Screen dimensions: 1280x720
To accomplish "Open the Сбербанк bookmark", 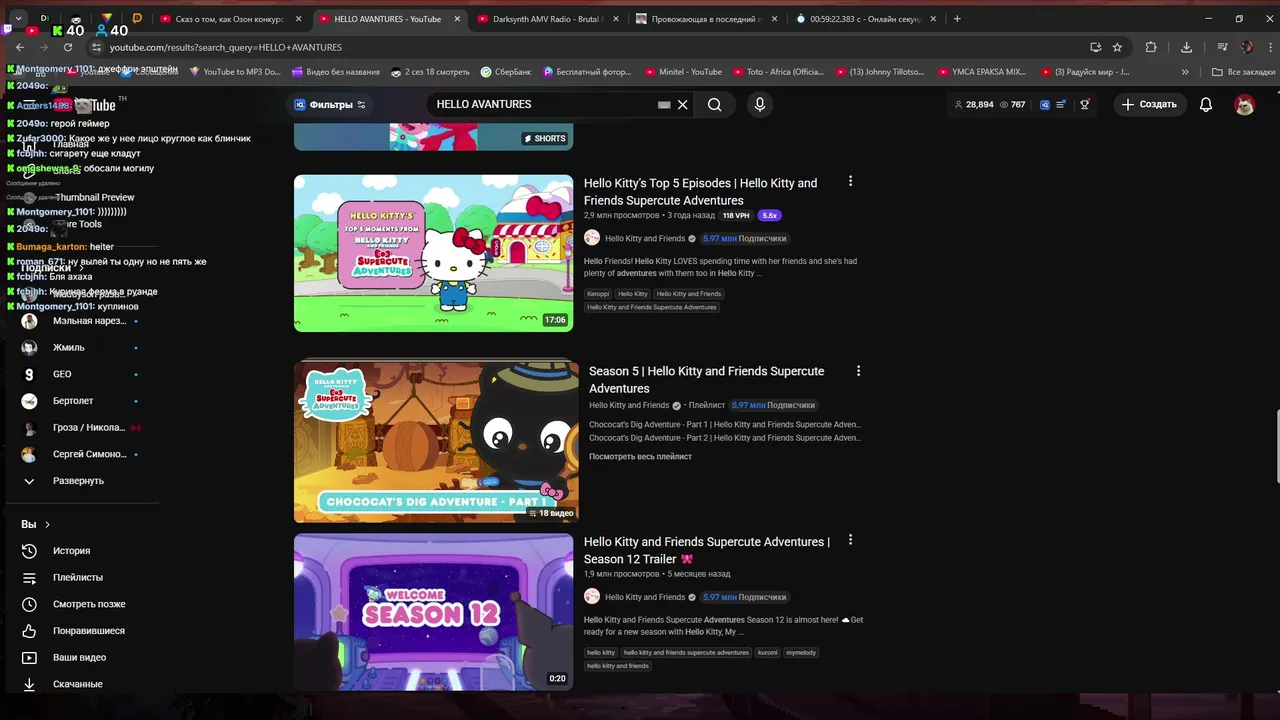I will point(506,72).
